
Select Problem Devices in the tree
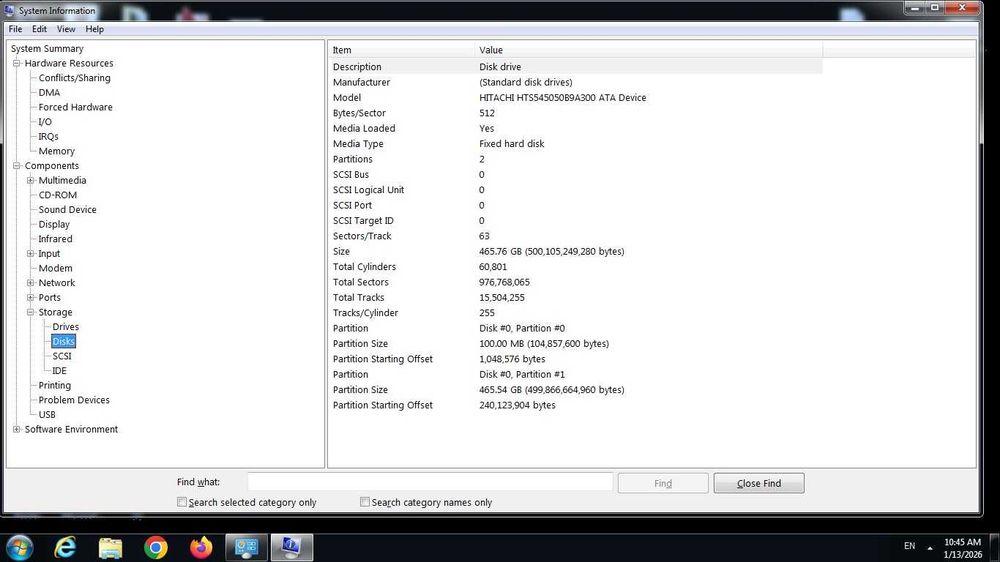(74, 400)
